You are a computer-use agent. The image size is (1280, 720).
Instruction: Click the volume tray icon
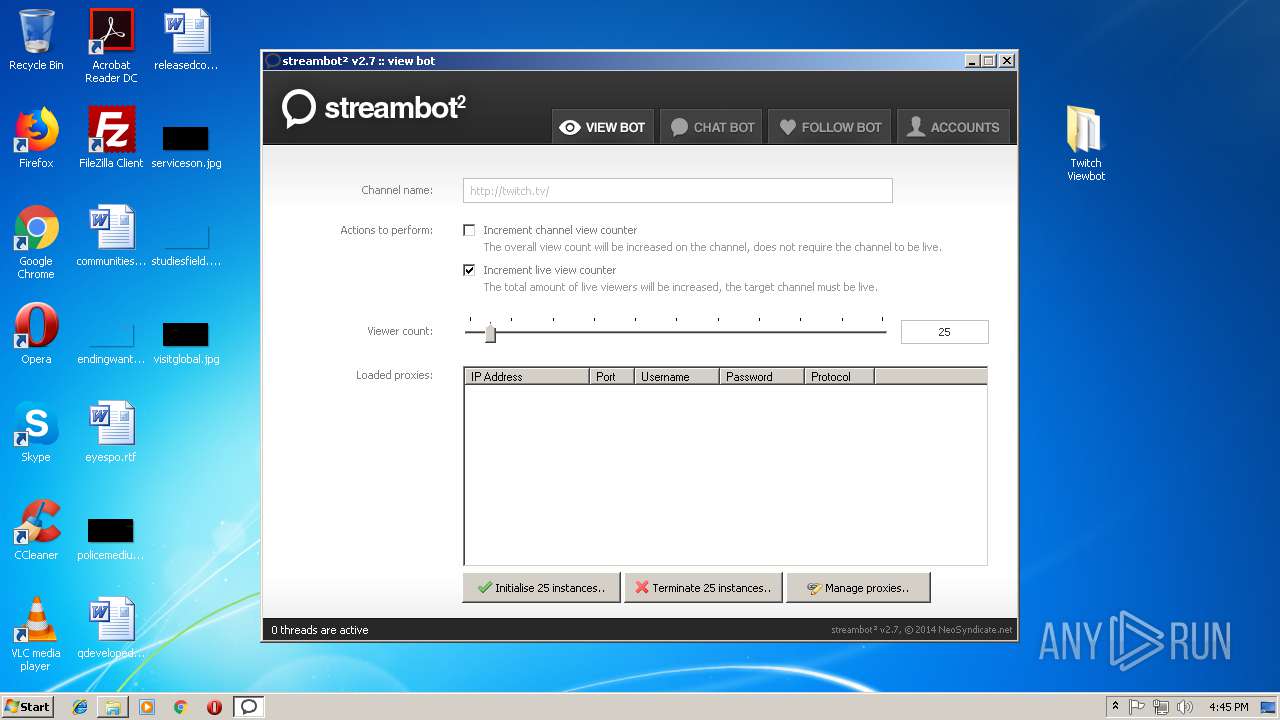[x=1185, y=707]
